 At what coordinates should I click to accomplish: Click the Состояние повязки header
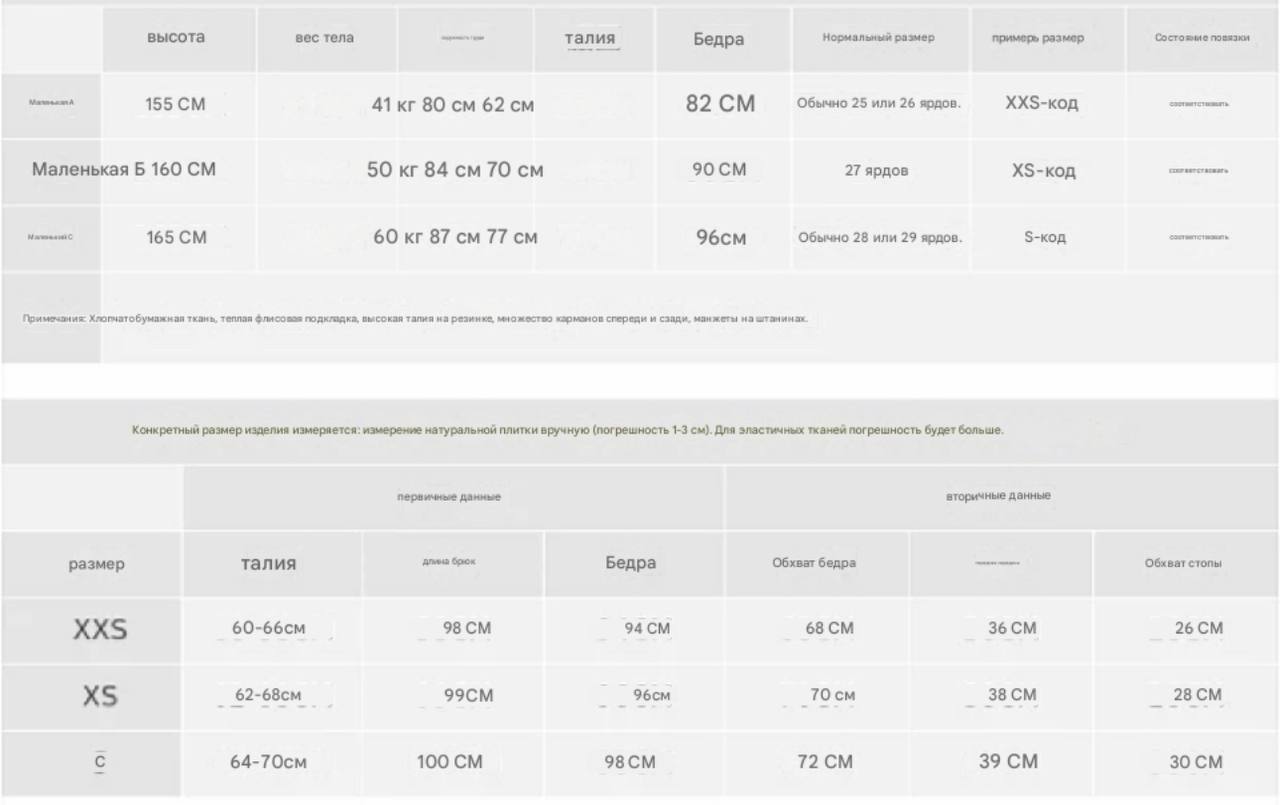coord(1202,38)
